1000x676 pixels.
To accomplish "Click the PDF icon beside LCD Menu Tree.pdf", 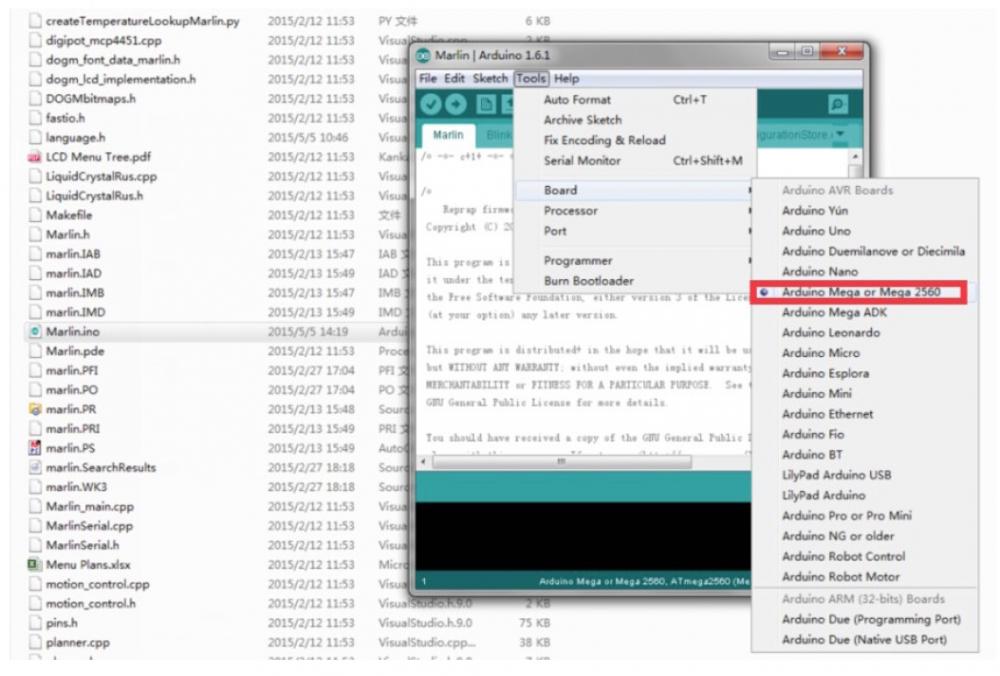I will pos(35,157).
